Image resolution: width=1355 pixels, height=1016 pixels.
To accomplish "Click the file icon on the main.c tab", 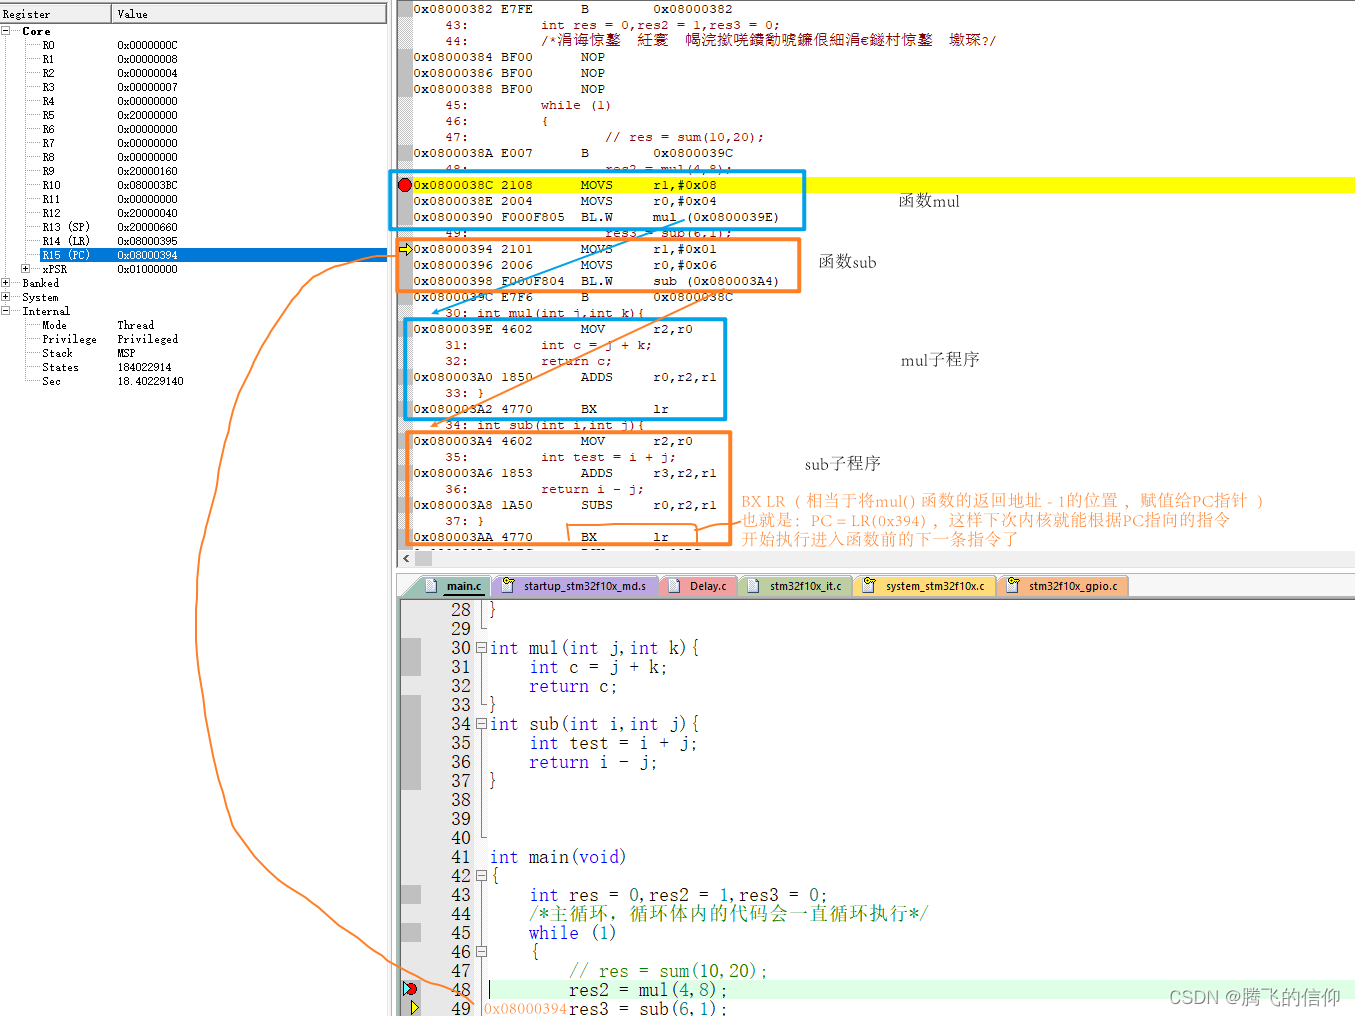I will [432, 586].
